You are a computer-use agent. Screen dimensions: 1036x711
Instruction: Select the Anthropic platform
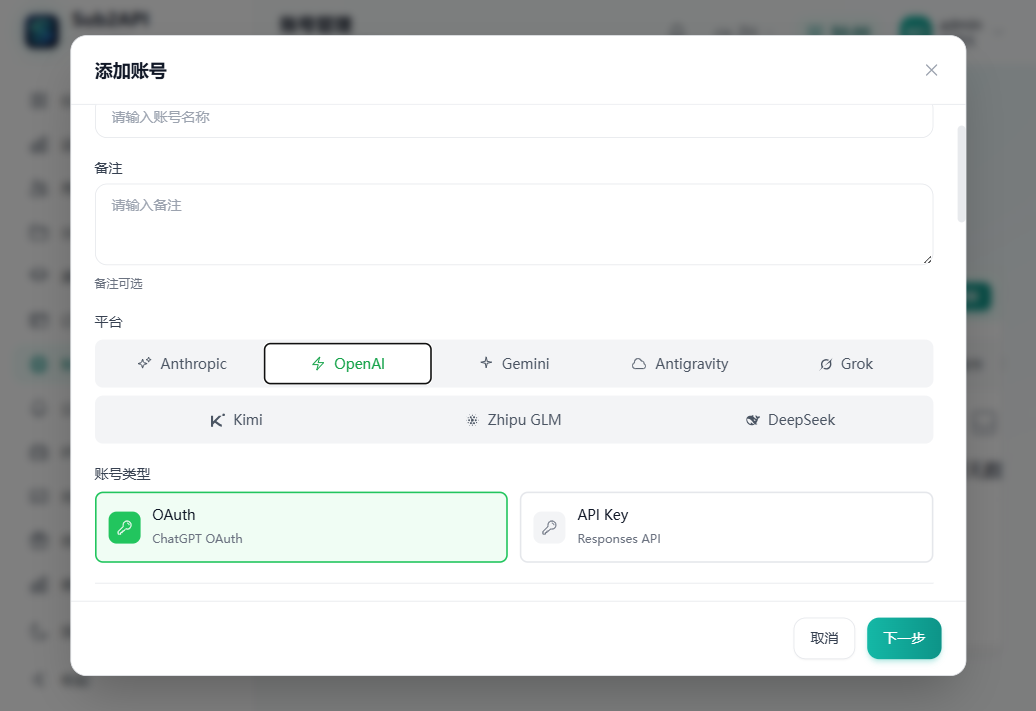tap(181, 363)
